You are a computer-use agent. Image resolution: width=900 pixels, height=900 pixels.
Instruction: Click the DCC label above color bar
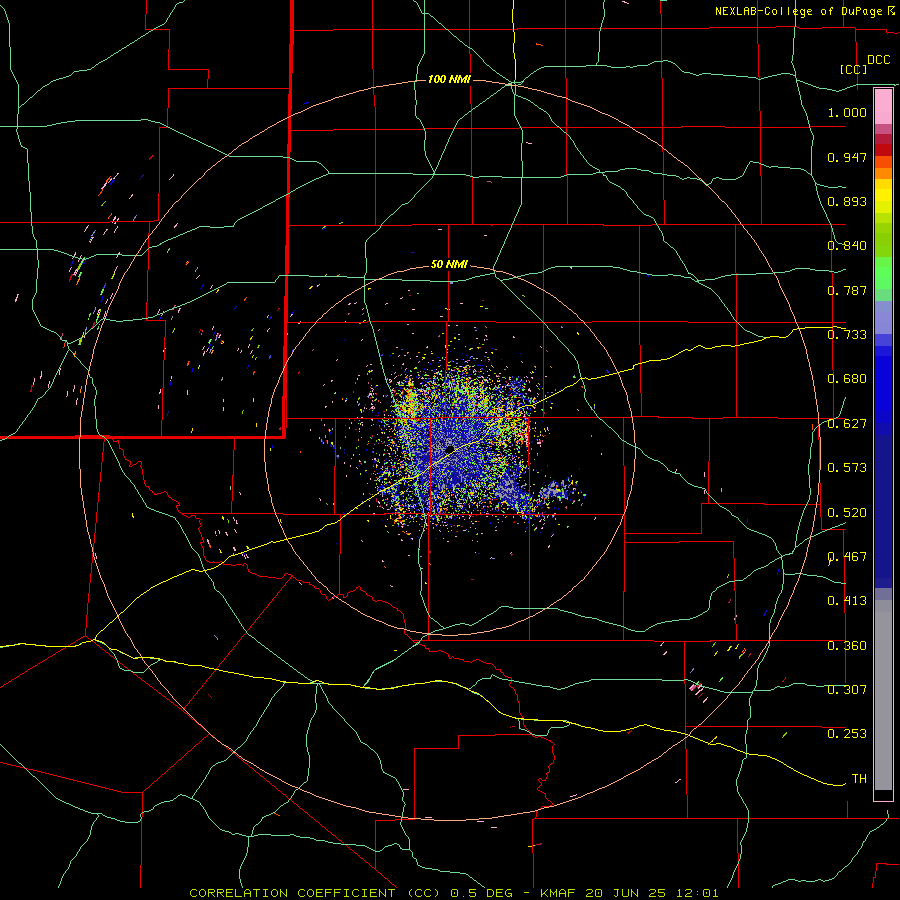pos(879,60)
